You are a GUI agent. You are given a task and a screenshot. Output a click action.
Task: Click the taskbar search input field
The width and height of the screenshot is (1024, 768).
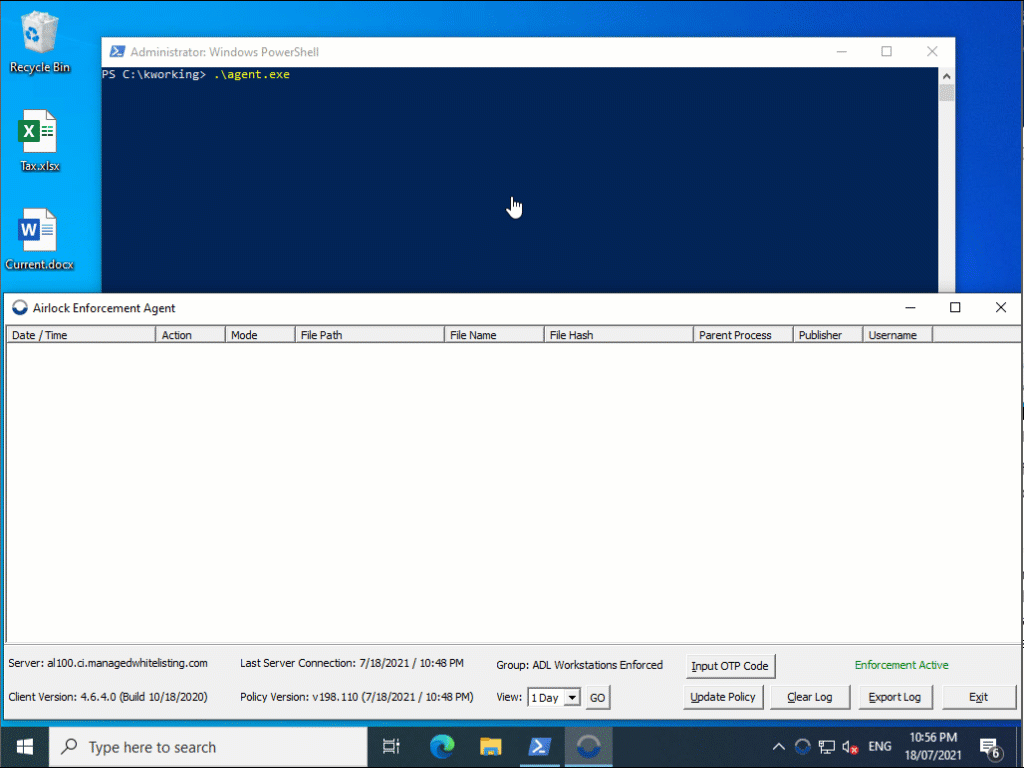click(209, 746)
